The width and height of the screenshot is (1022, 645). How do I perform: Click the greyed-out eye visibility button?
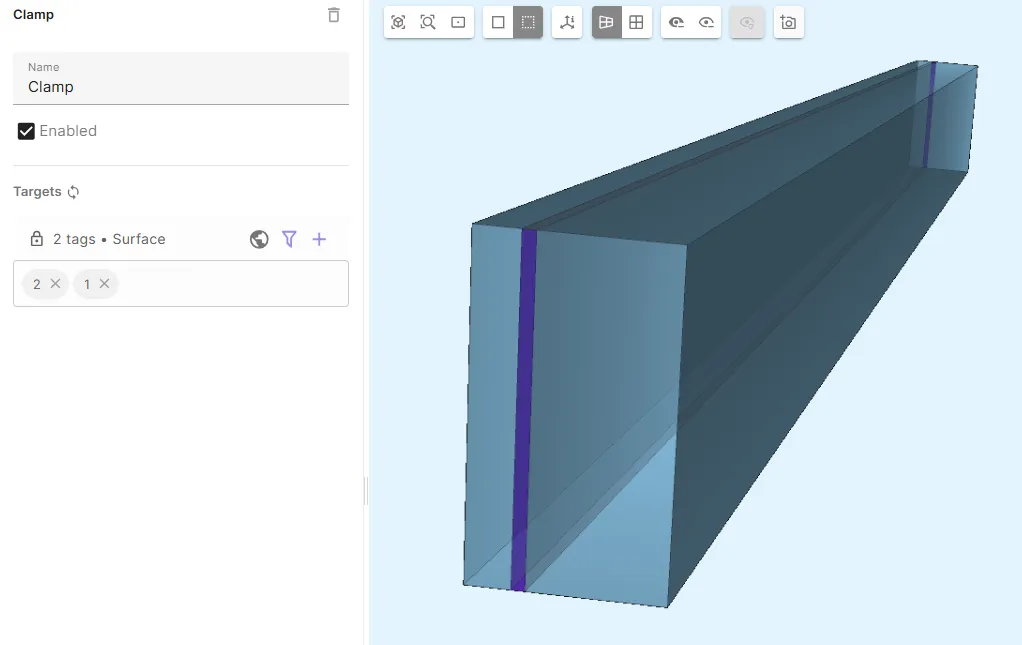747,22
